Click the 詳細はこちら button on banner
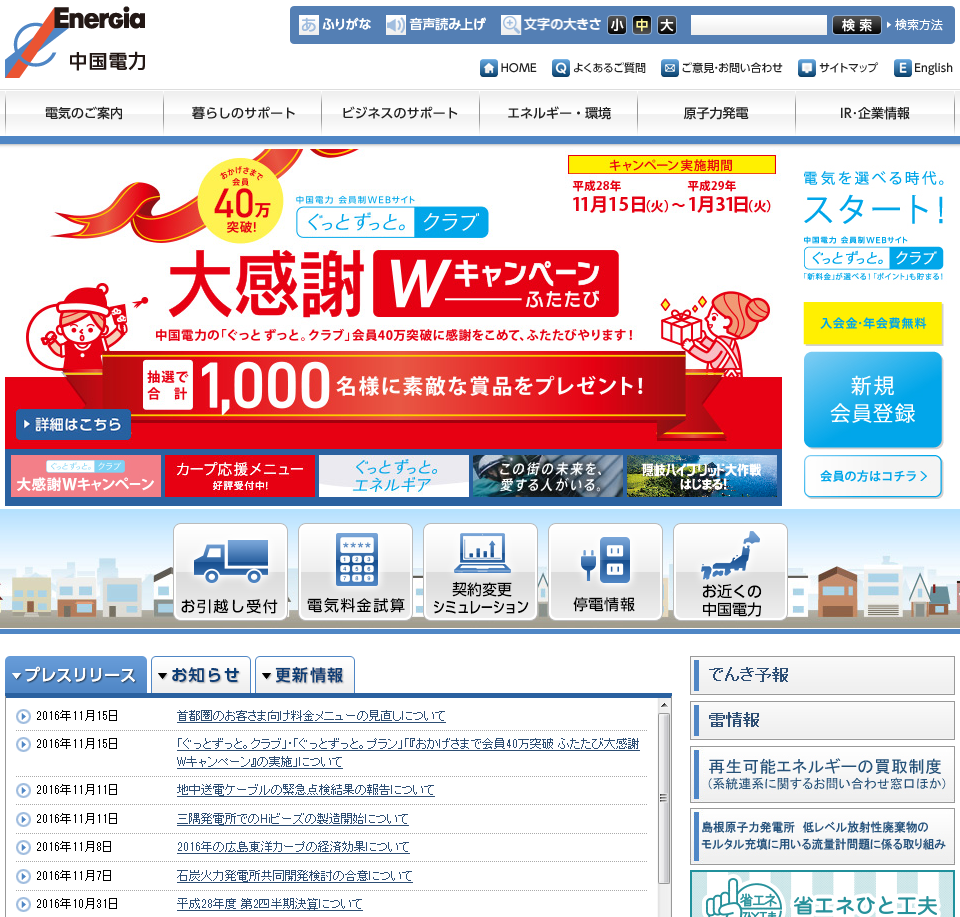The width and height of the screenshot is (960, 917). pyautogui.click(x=73, y=424)
